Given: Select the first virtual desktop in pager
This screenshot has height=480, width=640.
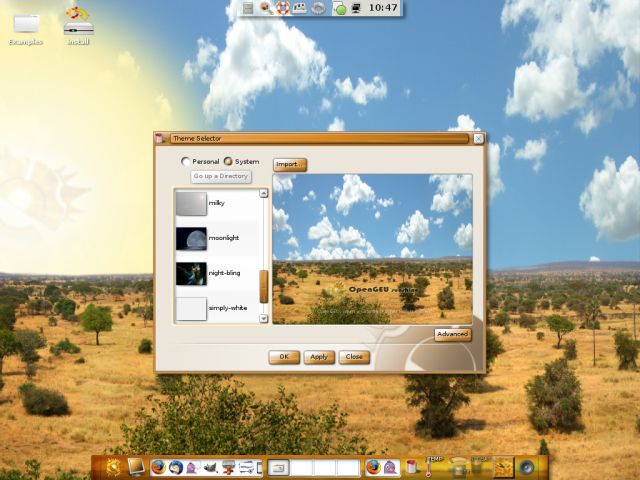Looking at the screenshot, I should tap(278, 468).
